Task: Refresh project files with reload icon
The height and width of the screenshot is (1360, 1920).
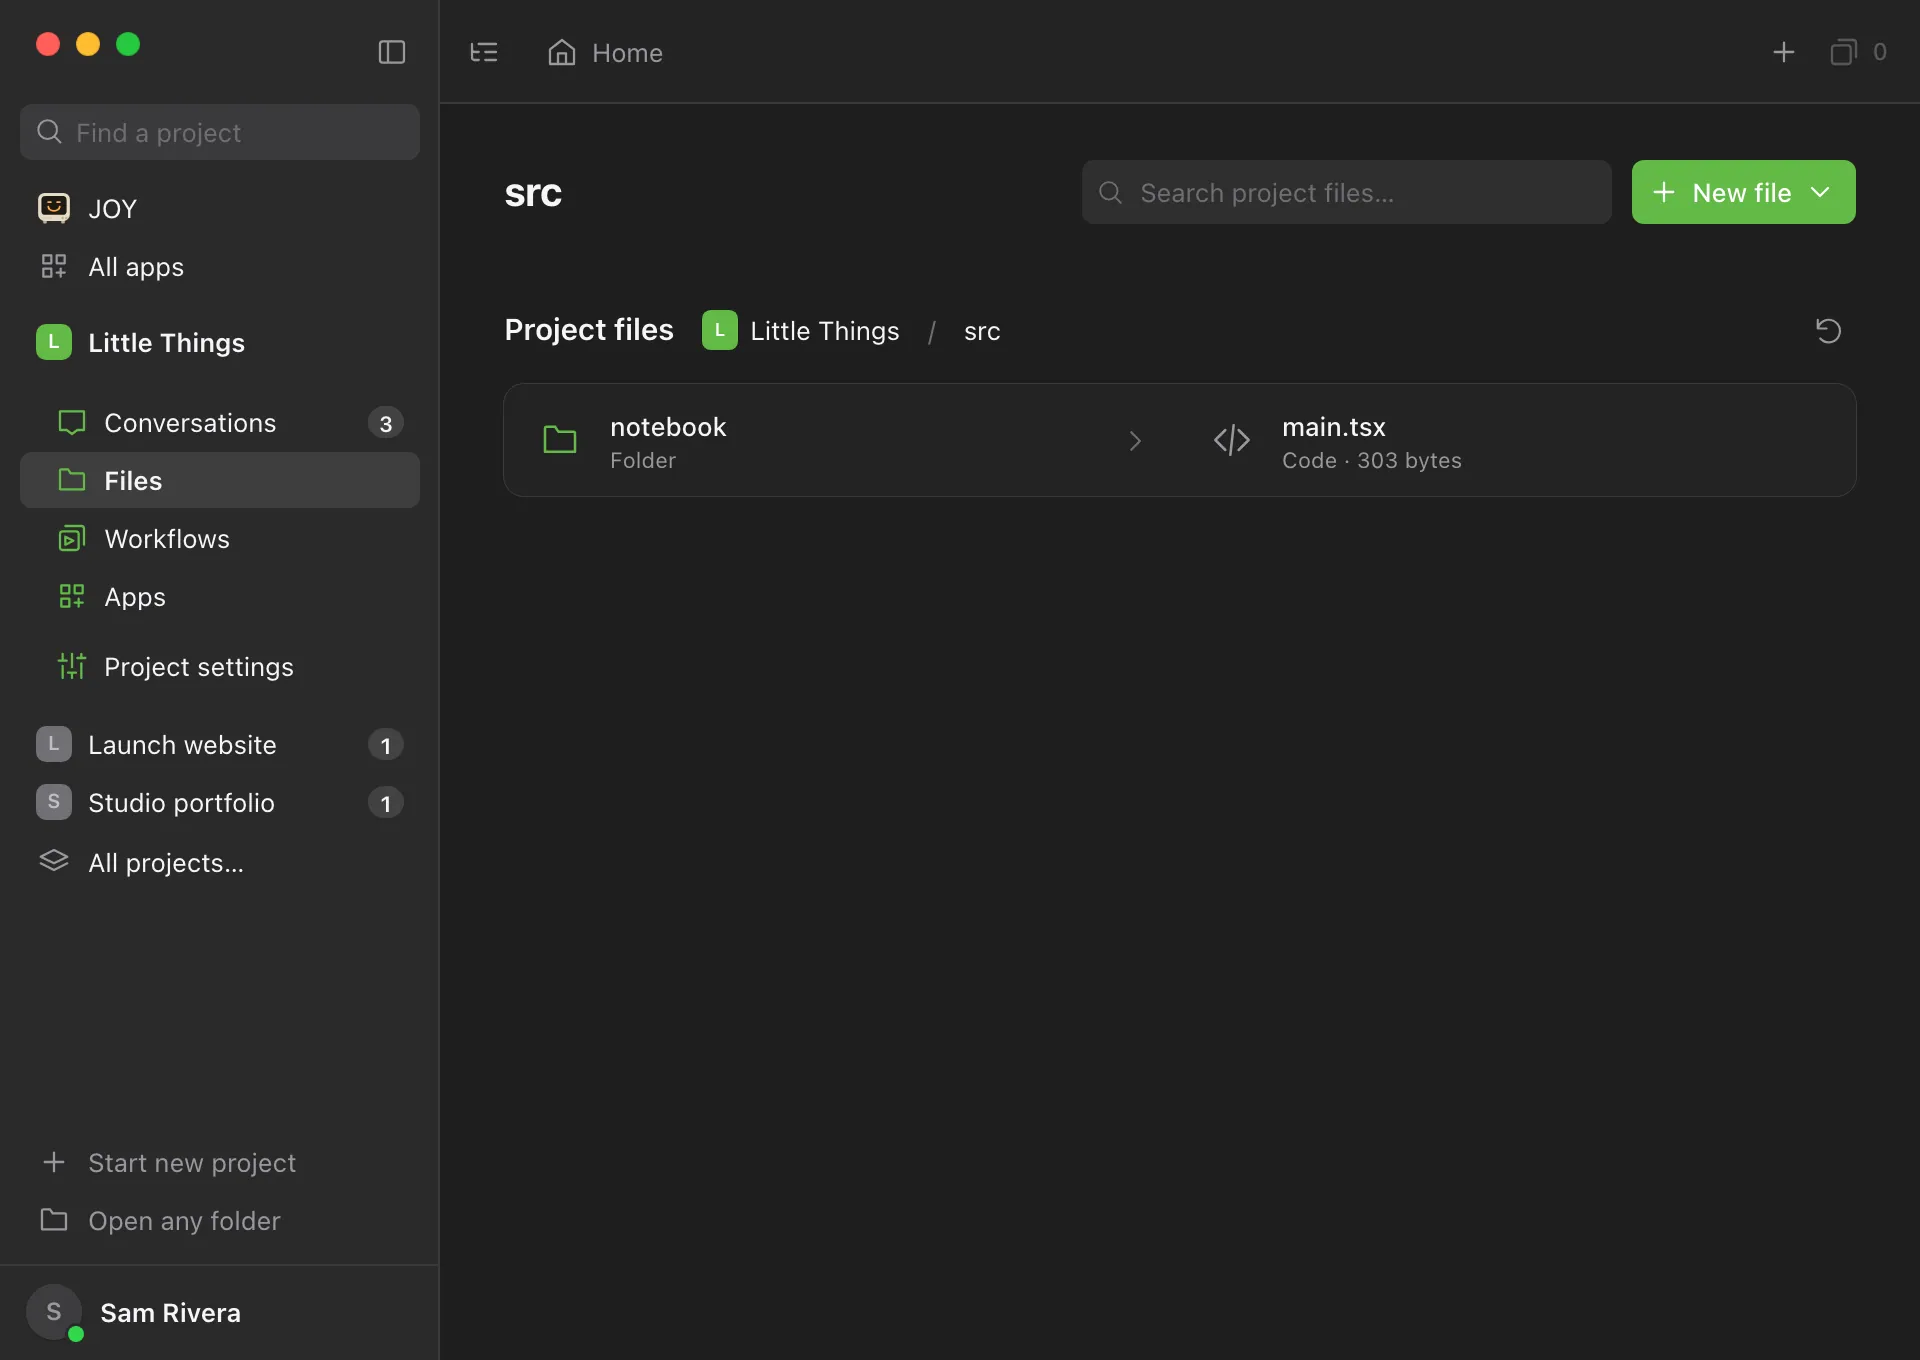Action: [1828, 331]
